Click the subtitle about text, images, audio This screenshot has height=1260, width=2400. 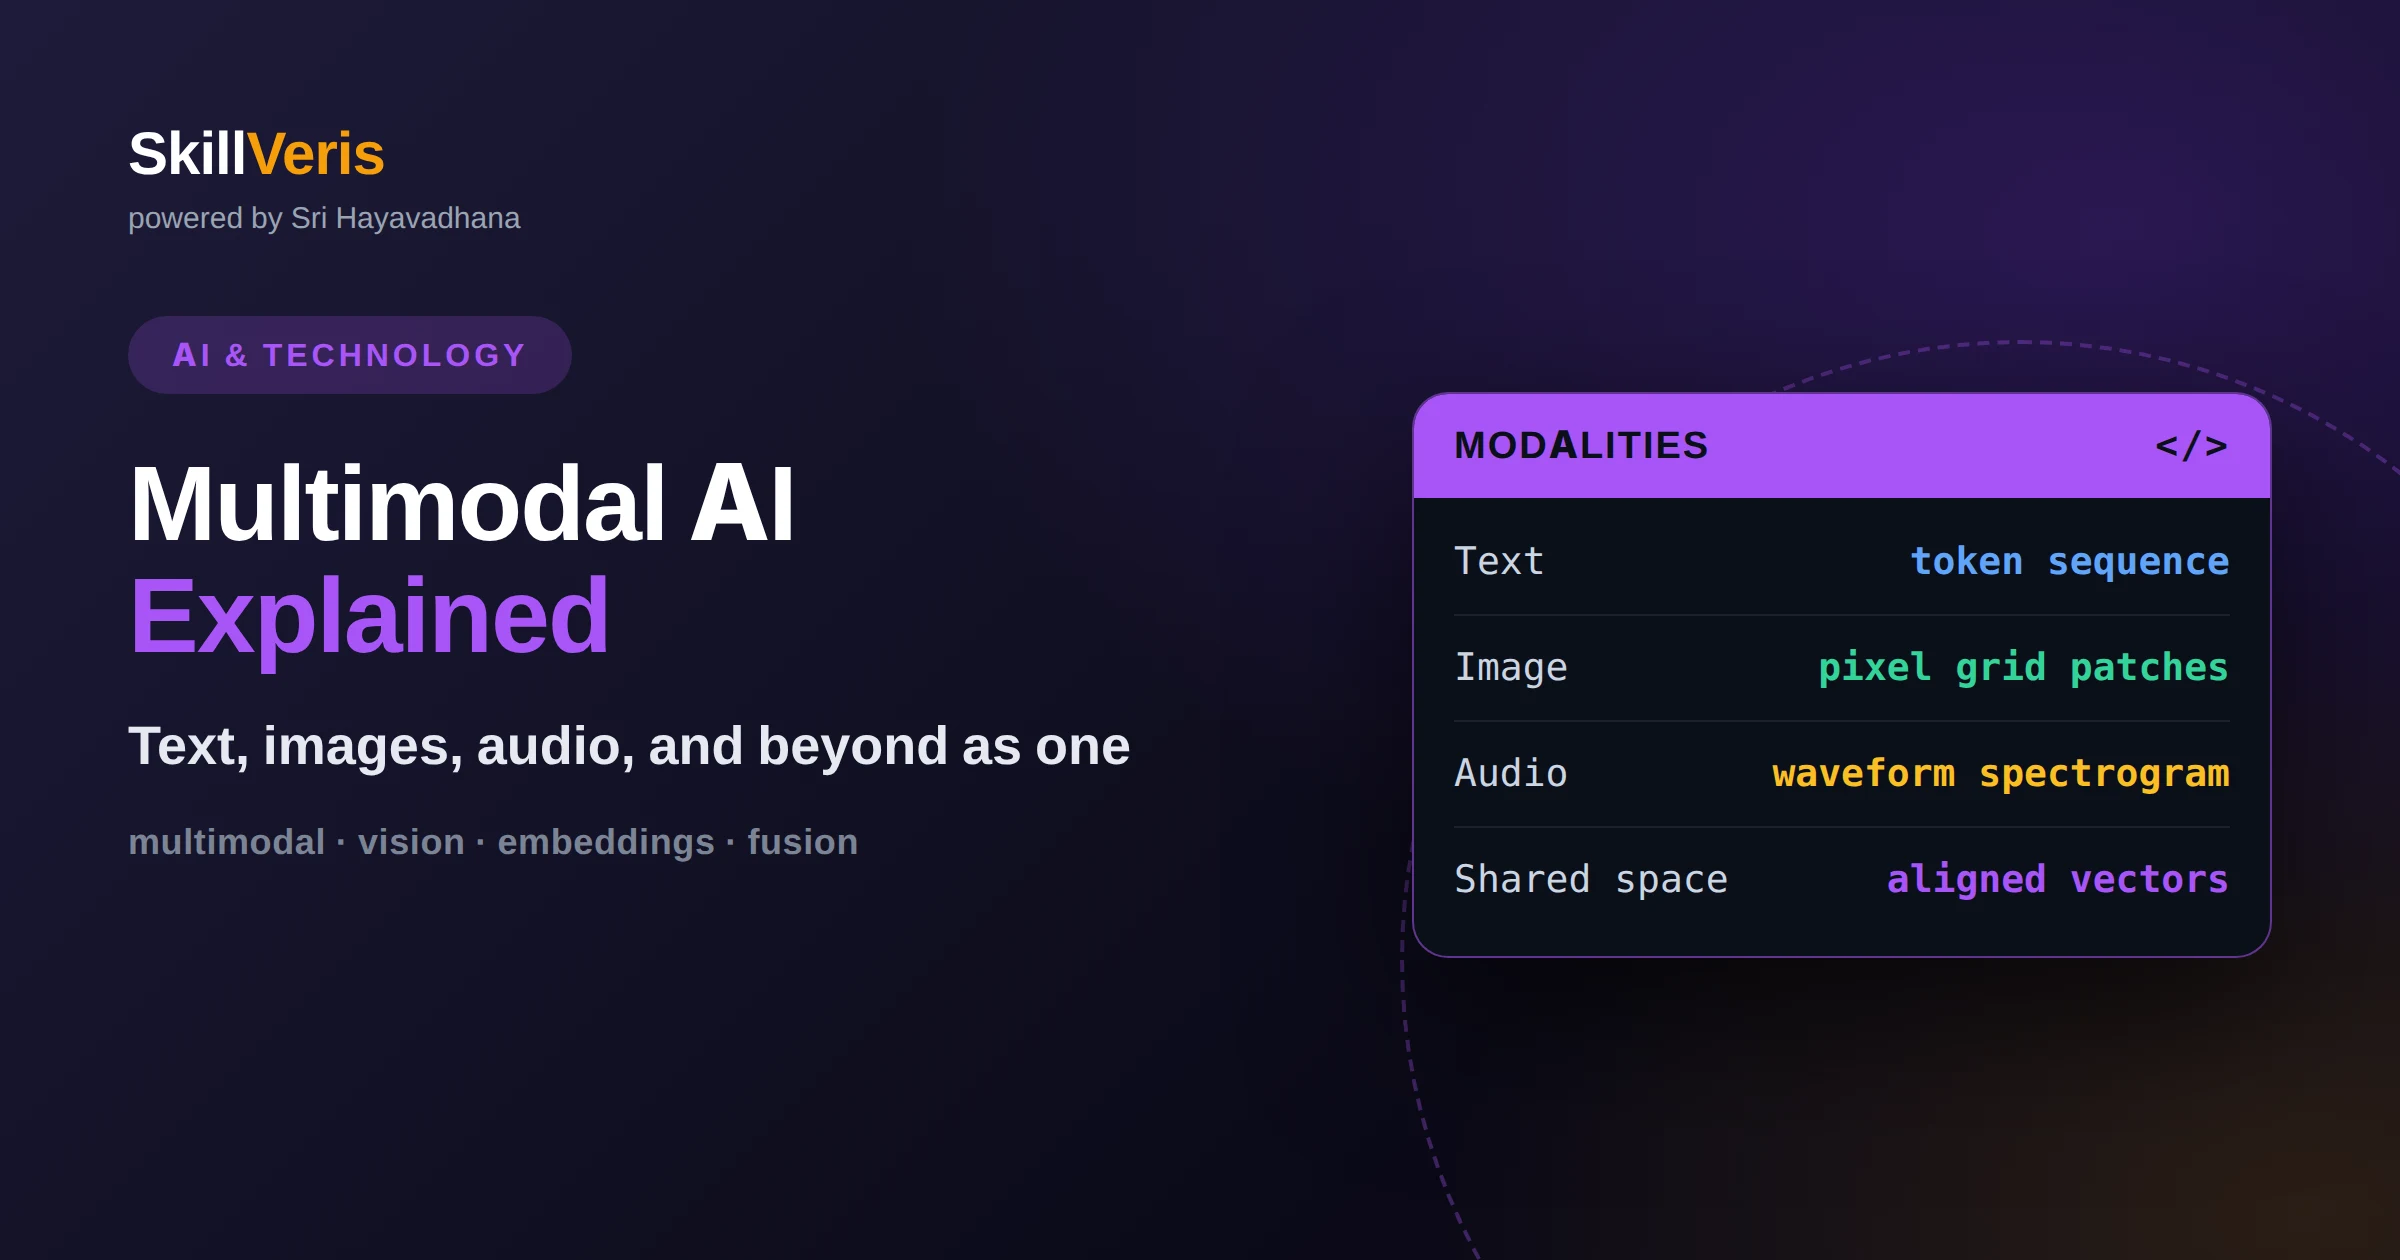(x=629, y=746)
